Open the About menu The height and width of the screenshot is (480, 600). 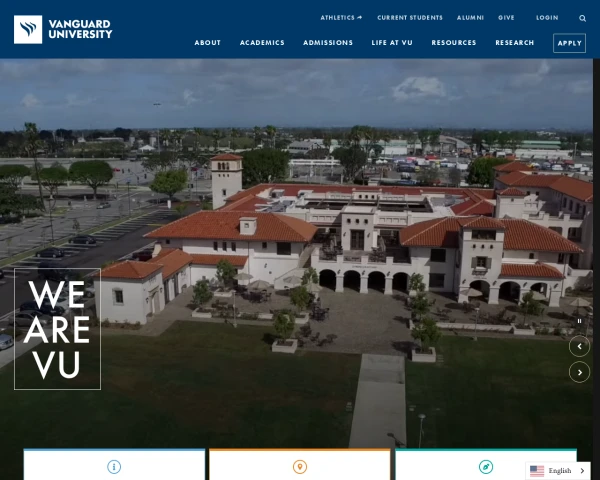(207, 43)
